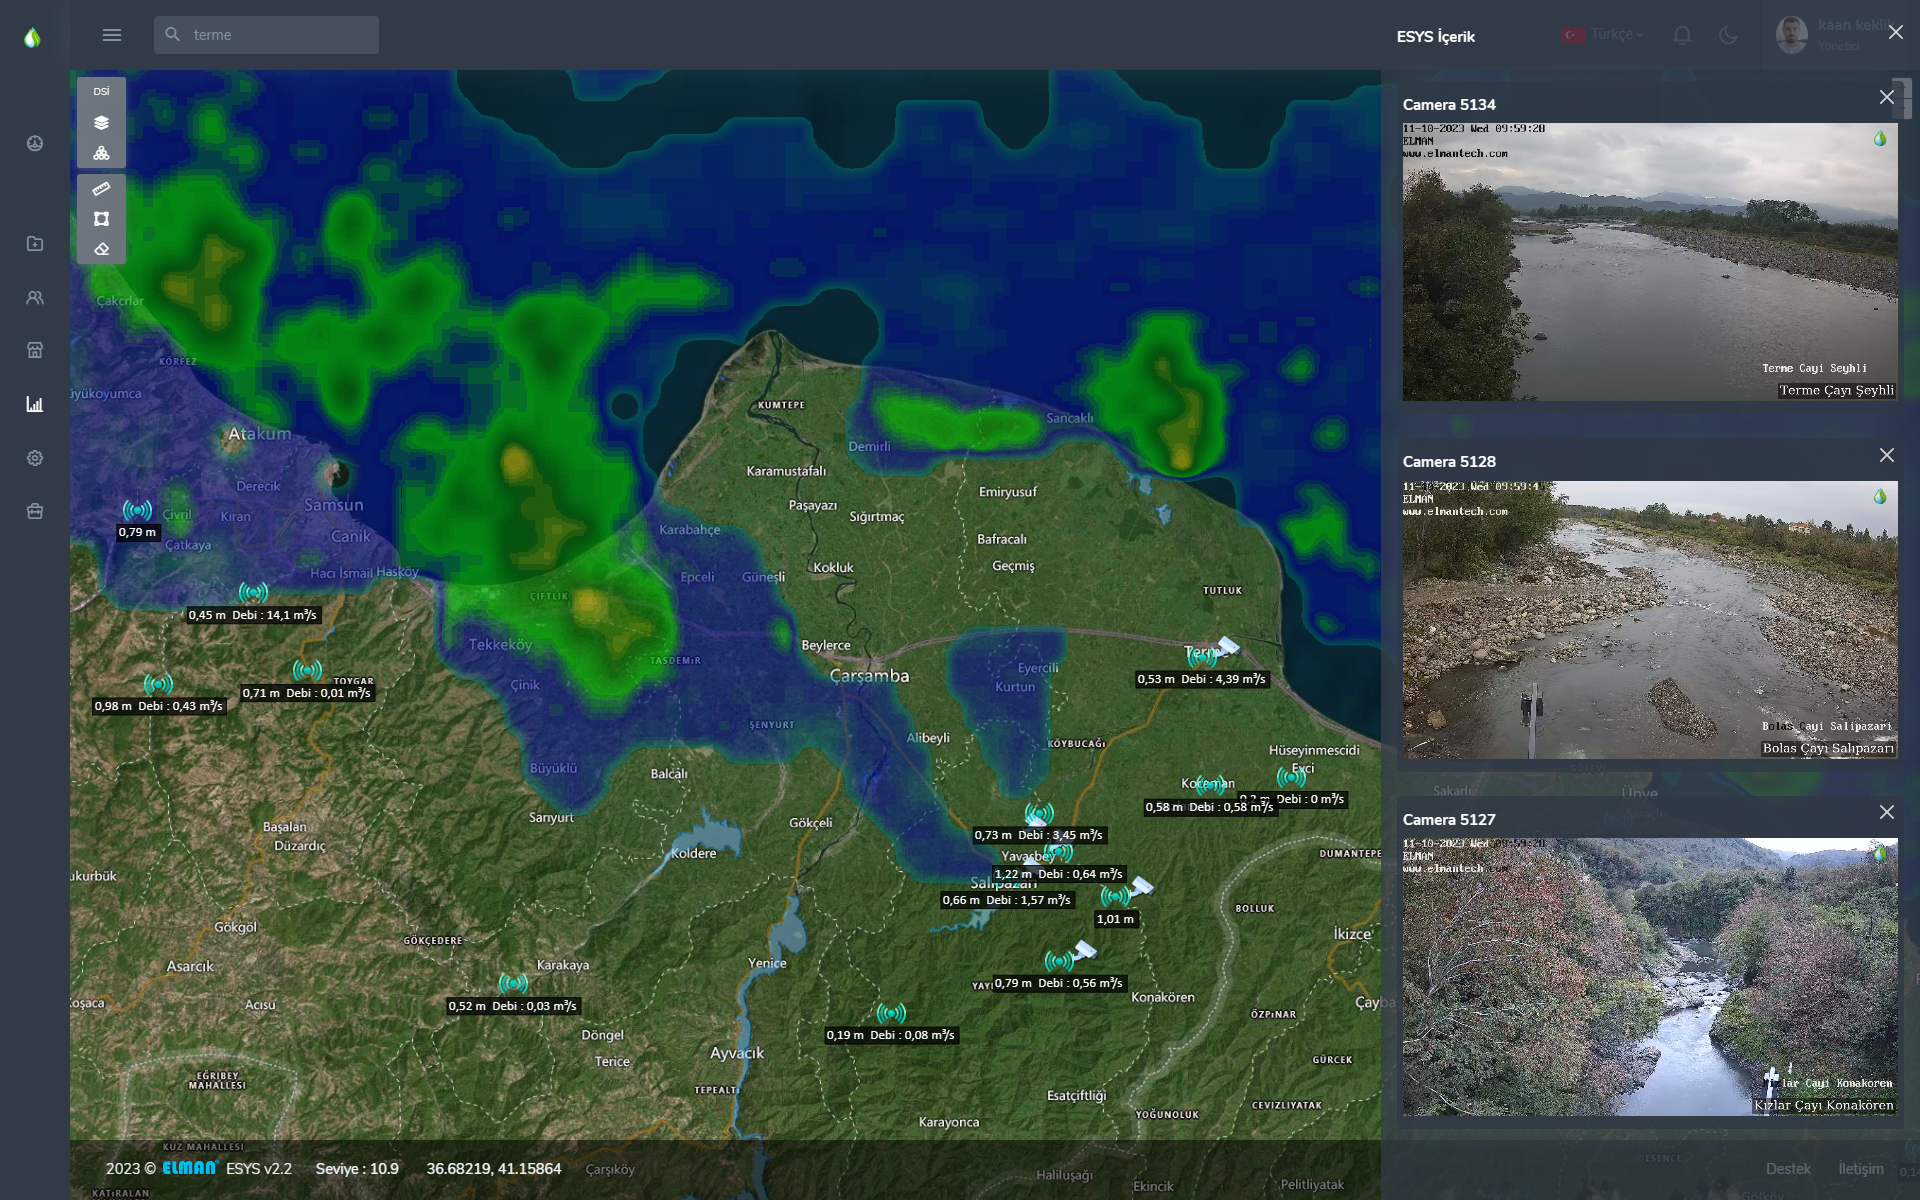The width and height of the screenshot is (1920, 1200).
Task: Open the cluster grouping tool
Action: pos(101,153)
